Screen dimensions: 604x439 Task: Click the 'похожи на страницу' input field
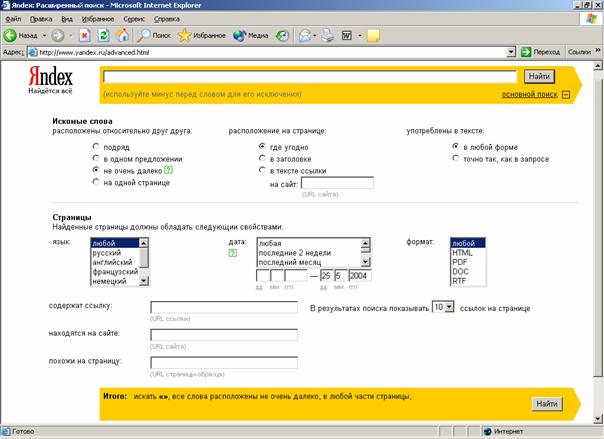tap(224, 363)
